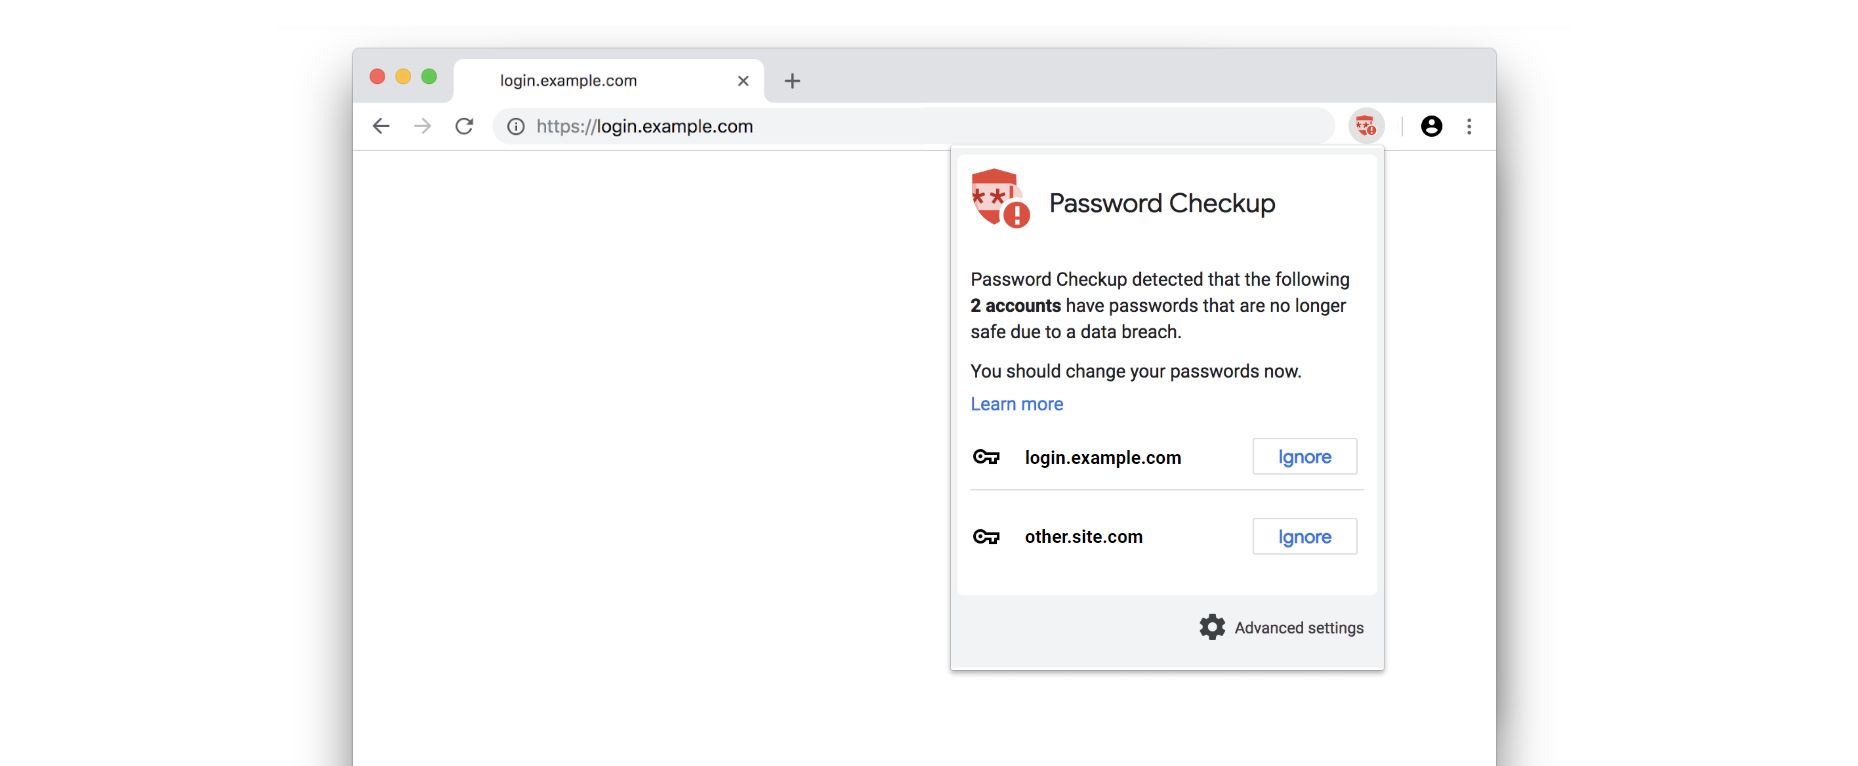Click the Password Checkup shield logo
The width and height of the screenshot is (1858, 766).
click(x=1001, y=198)
